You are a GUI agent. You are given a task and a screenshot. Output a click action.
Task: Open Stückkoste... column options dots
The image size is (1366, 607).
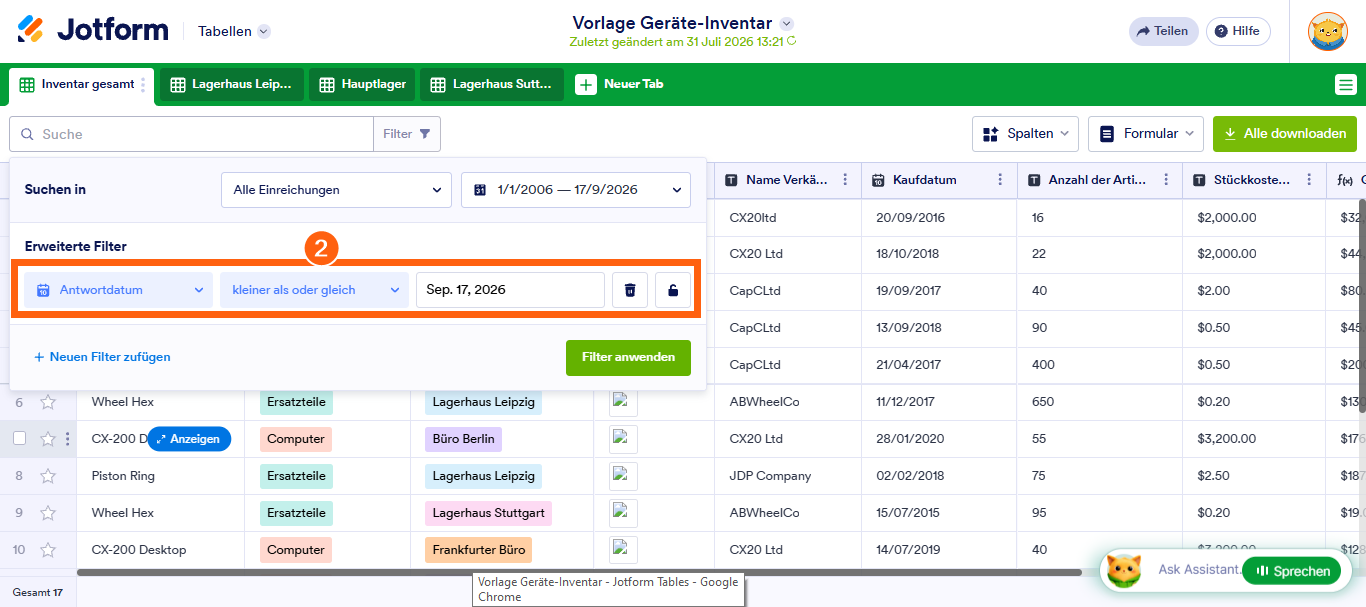1308,180
